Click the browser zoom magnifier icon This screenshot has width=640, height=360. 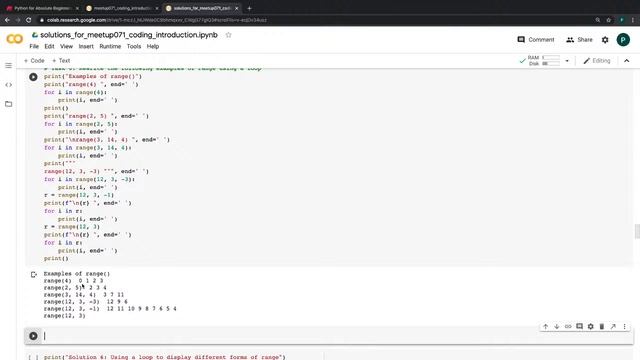(x=598, y=20)
